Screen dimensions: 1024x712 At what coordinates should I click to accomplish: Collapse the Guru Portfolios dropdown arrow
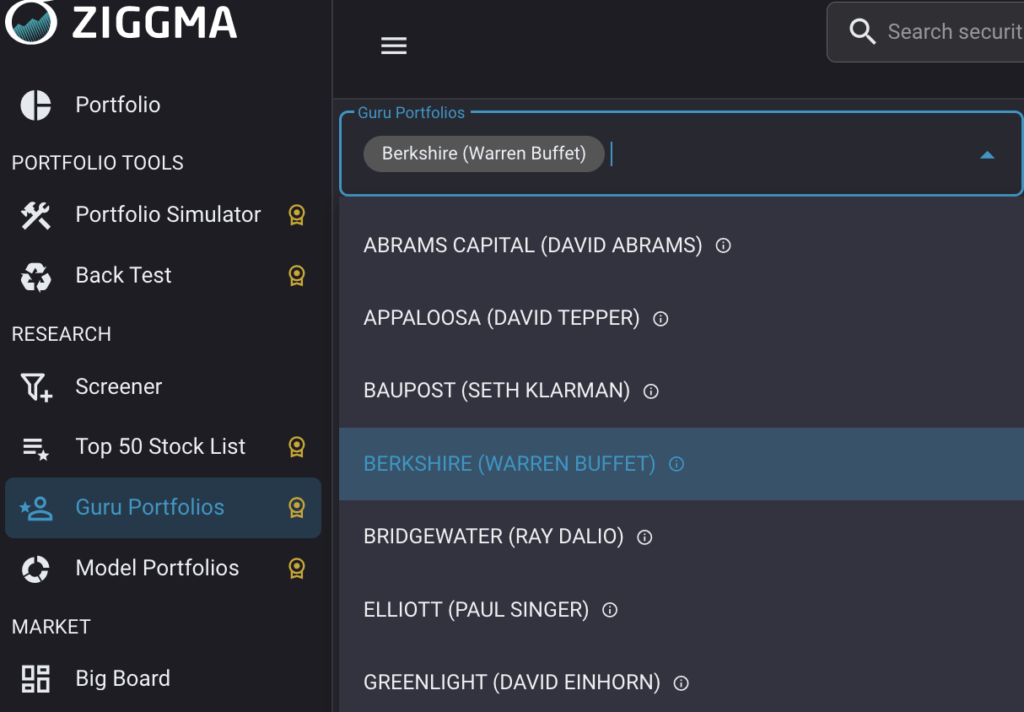[987, 155]
